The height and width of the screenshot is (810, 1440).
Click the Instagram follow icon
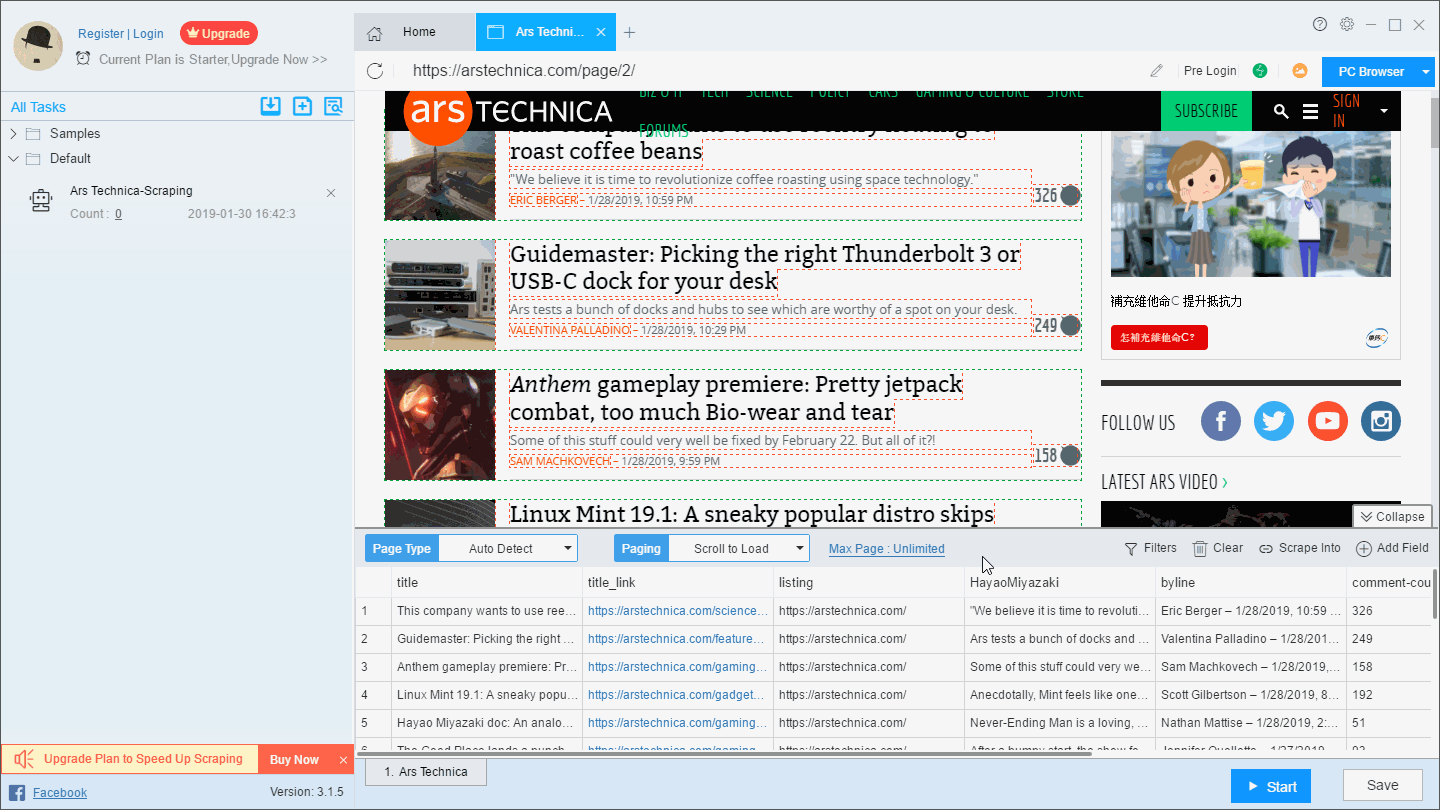click(1381, 421)
